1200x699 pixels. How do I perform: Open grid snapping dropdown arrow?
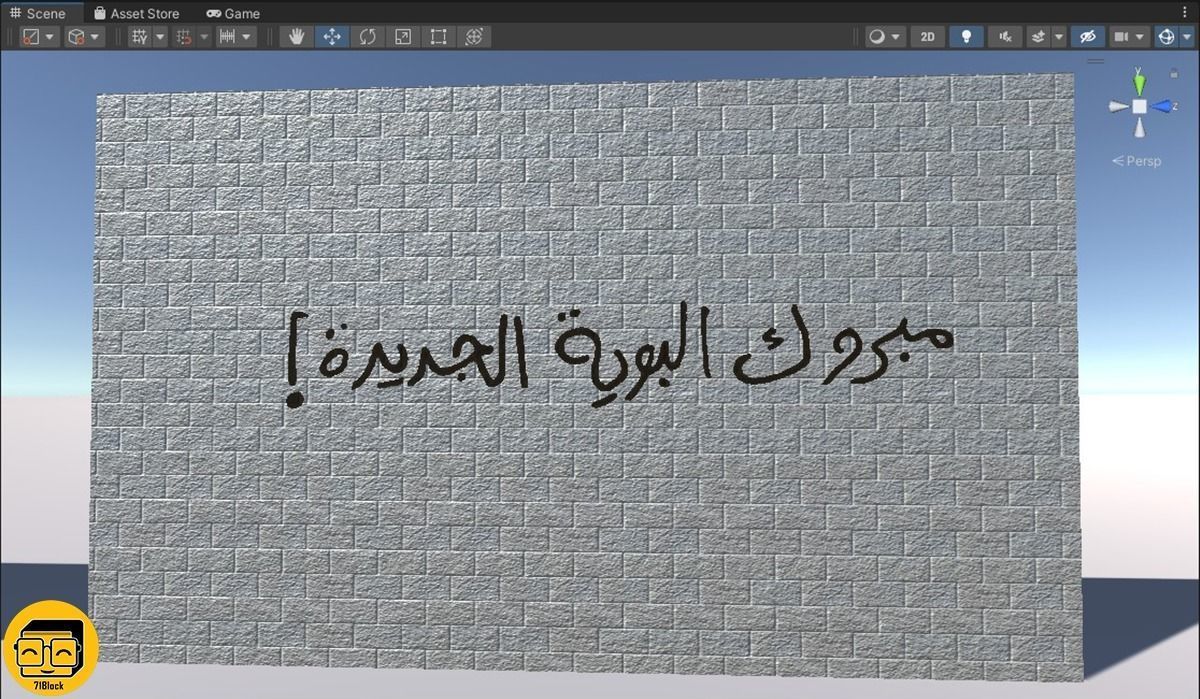coord(204,37)
